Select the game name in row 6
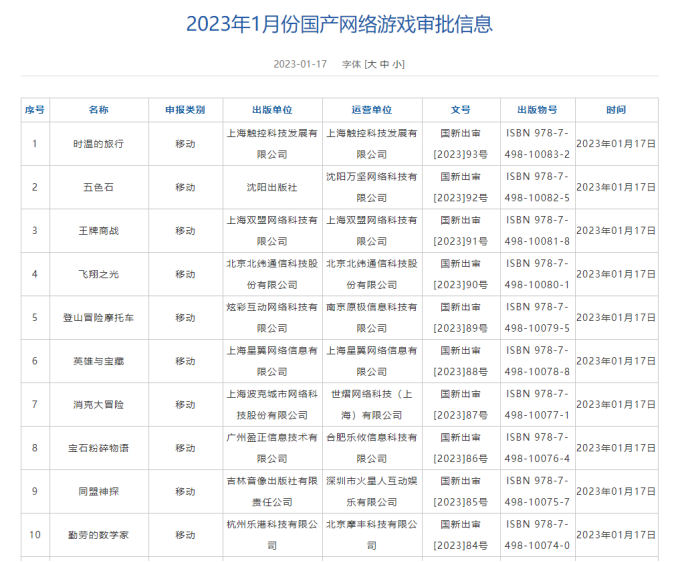Screen dimensions: 681x562 tap(99, 361)
